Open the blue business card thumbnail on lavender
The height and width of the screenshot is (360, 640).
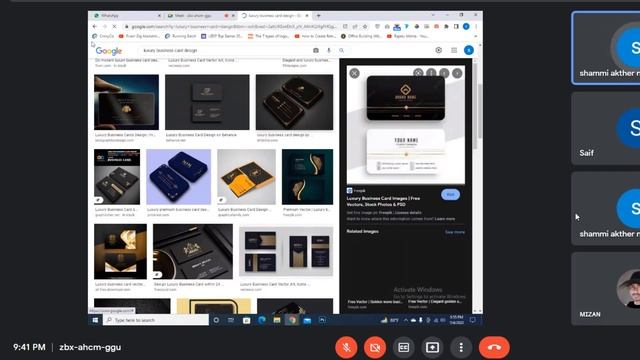[x=179, y=177]
